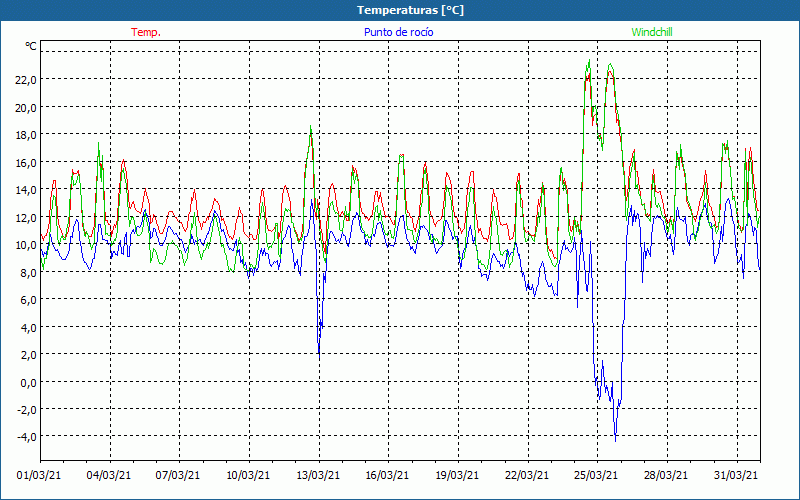Click the 25/03/21 date label

coord(596,475)
